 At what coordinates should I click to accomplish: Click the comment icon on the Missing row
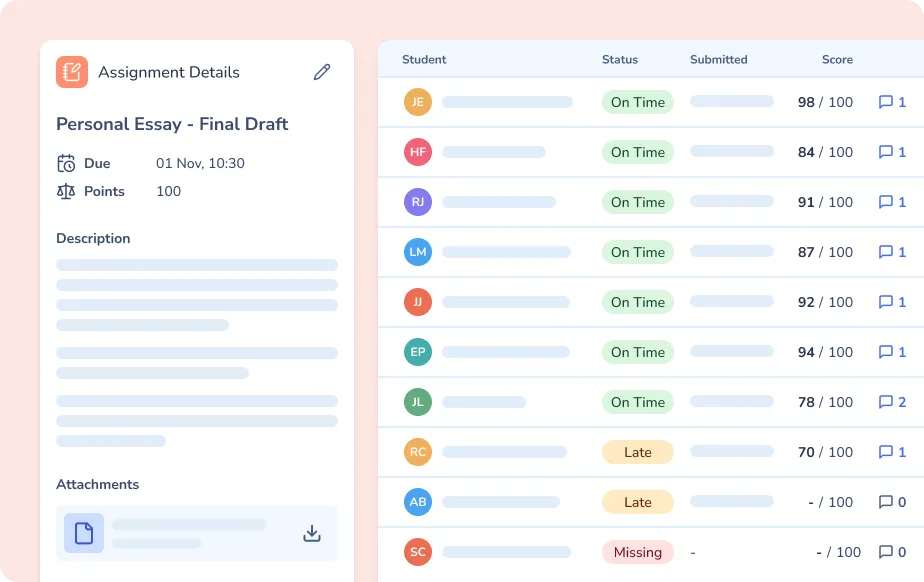888,552
